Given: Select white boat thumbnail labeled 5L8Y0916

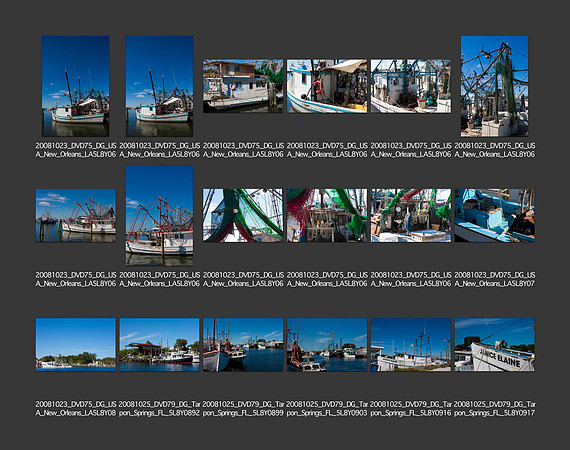Looking at the screenshot, I should coord(411,345).
